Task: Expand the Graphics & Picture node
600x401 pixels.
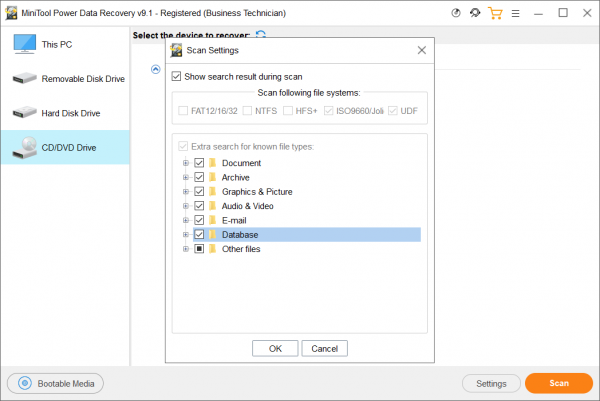Action: [186, 192]
